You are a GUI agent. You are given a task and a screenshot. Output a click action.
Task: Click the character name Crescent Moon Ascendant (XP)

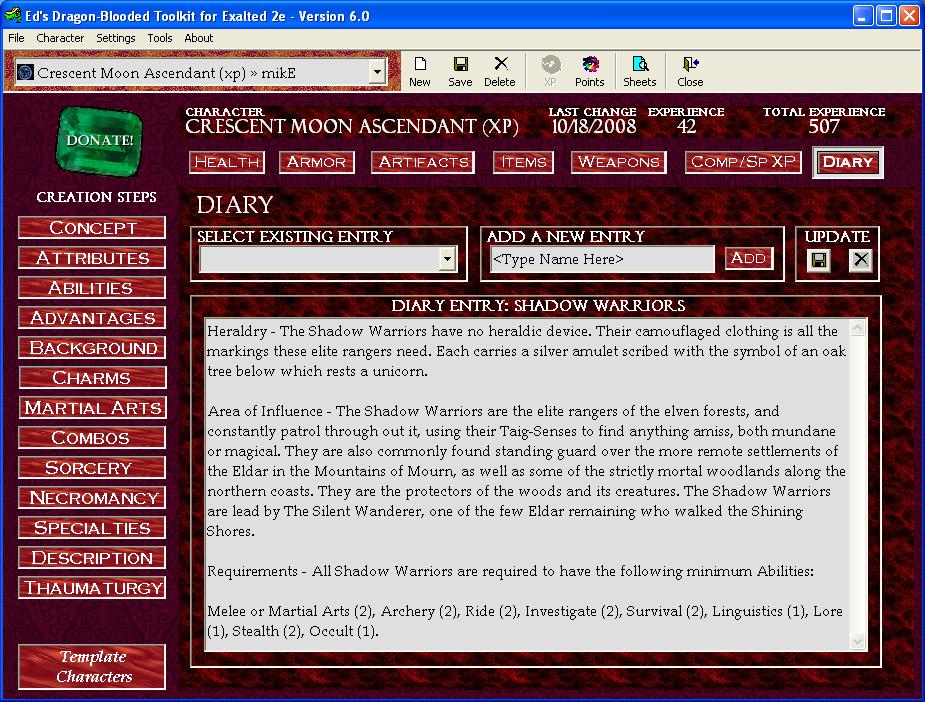pos(352,127)
